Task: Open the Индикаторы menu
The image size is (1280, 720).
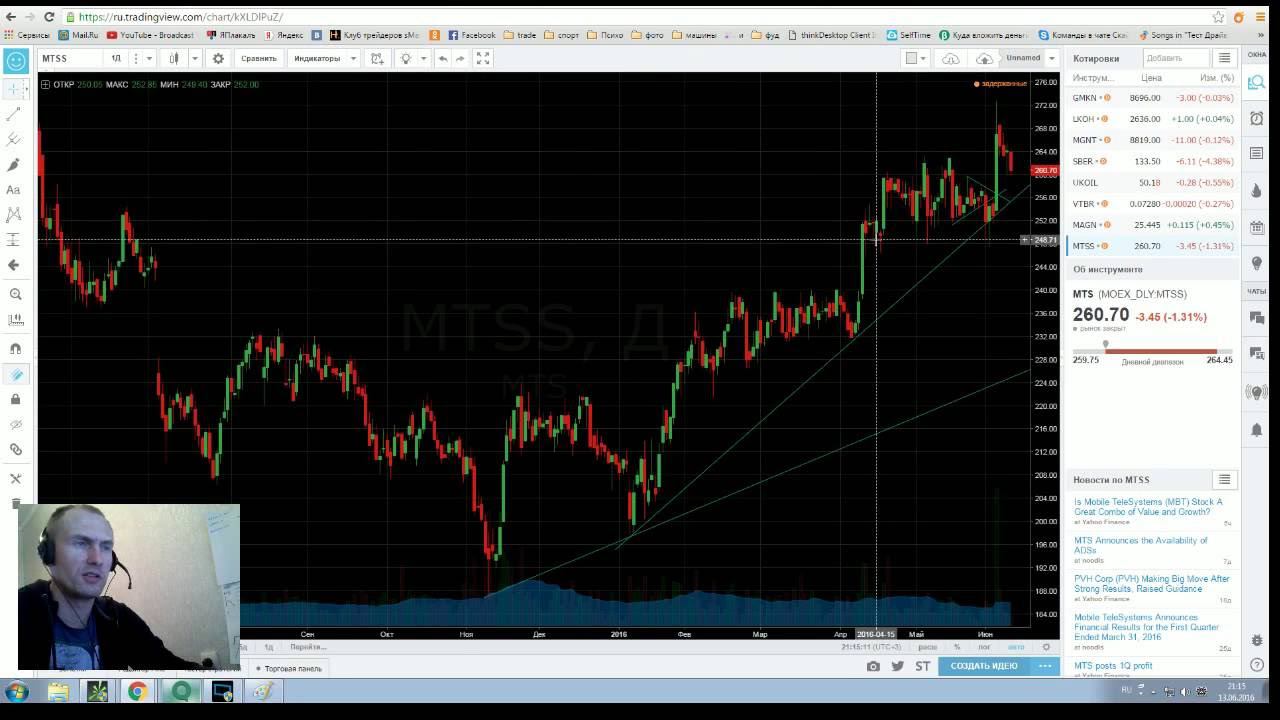Action: 316,58
